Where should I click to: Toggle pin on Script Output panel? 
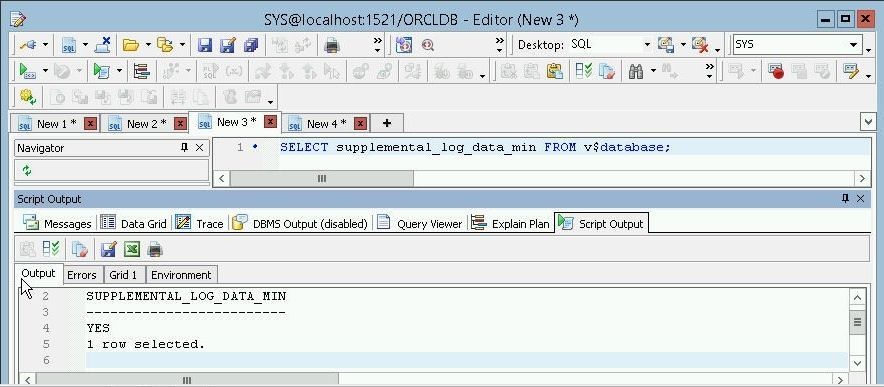point(845,198)
